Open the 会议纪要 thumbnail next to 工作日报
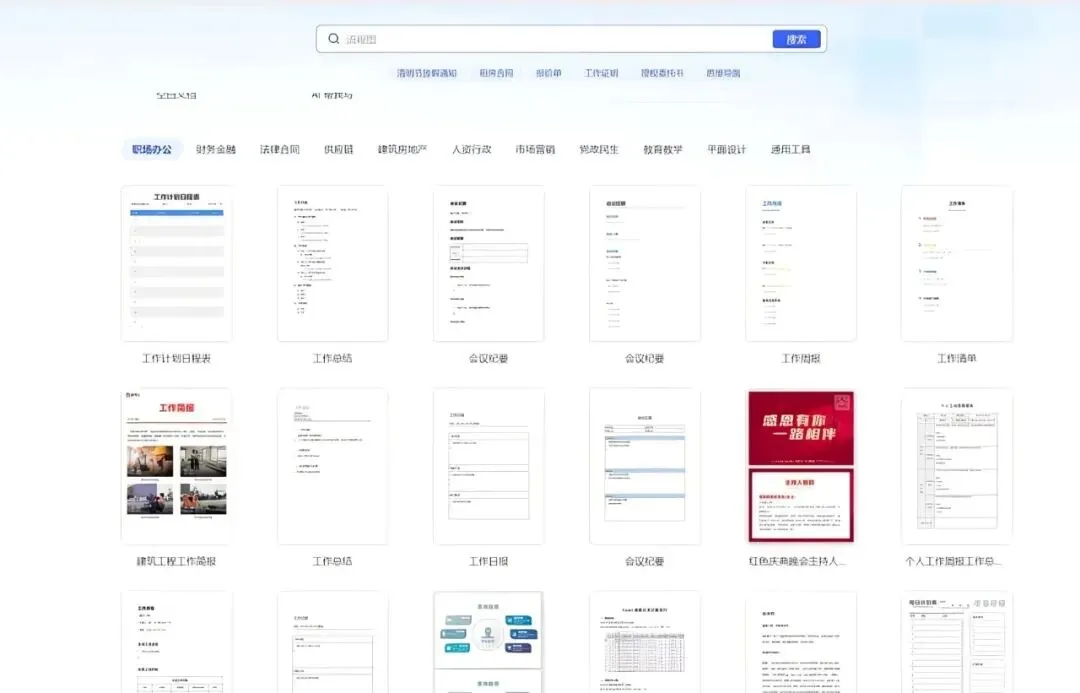This screenshot has height=693, width=1080. point(645,466)
